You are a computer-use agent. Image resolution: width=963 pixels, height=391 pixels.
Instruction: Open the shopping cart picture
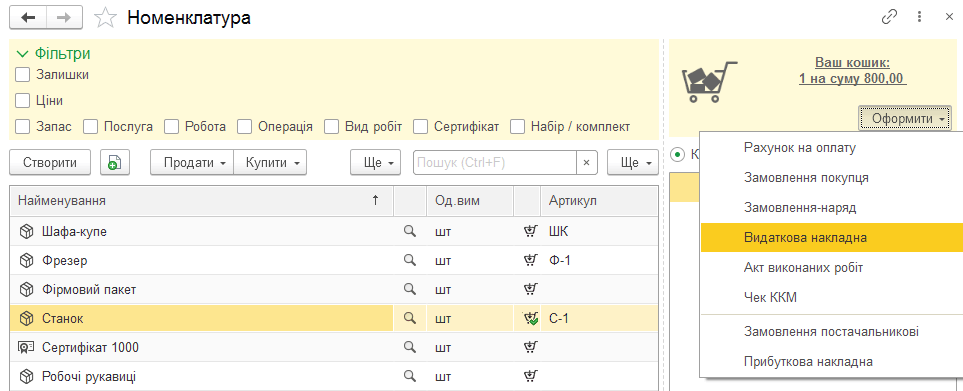[708, 81]
